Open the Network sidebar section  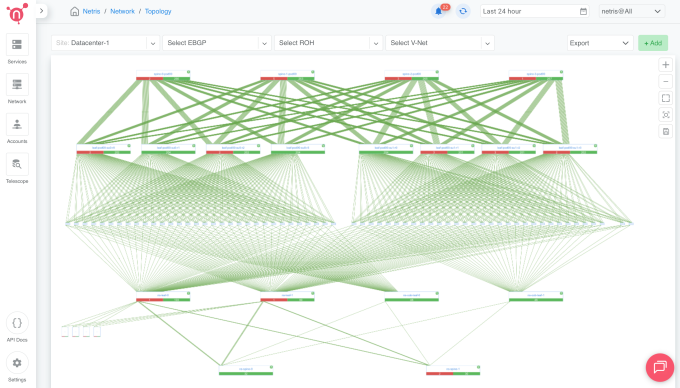tap(17, 85)
